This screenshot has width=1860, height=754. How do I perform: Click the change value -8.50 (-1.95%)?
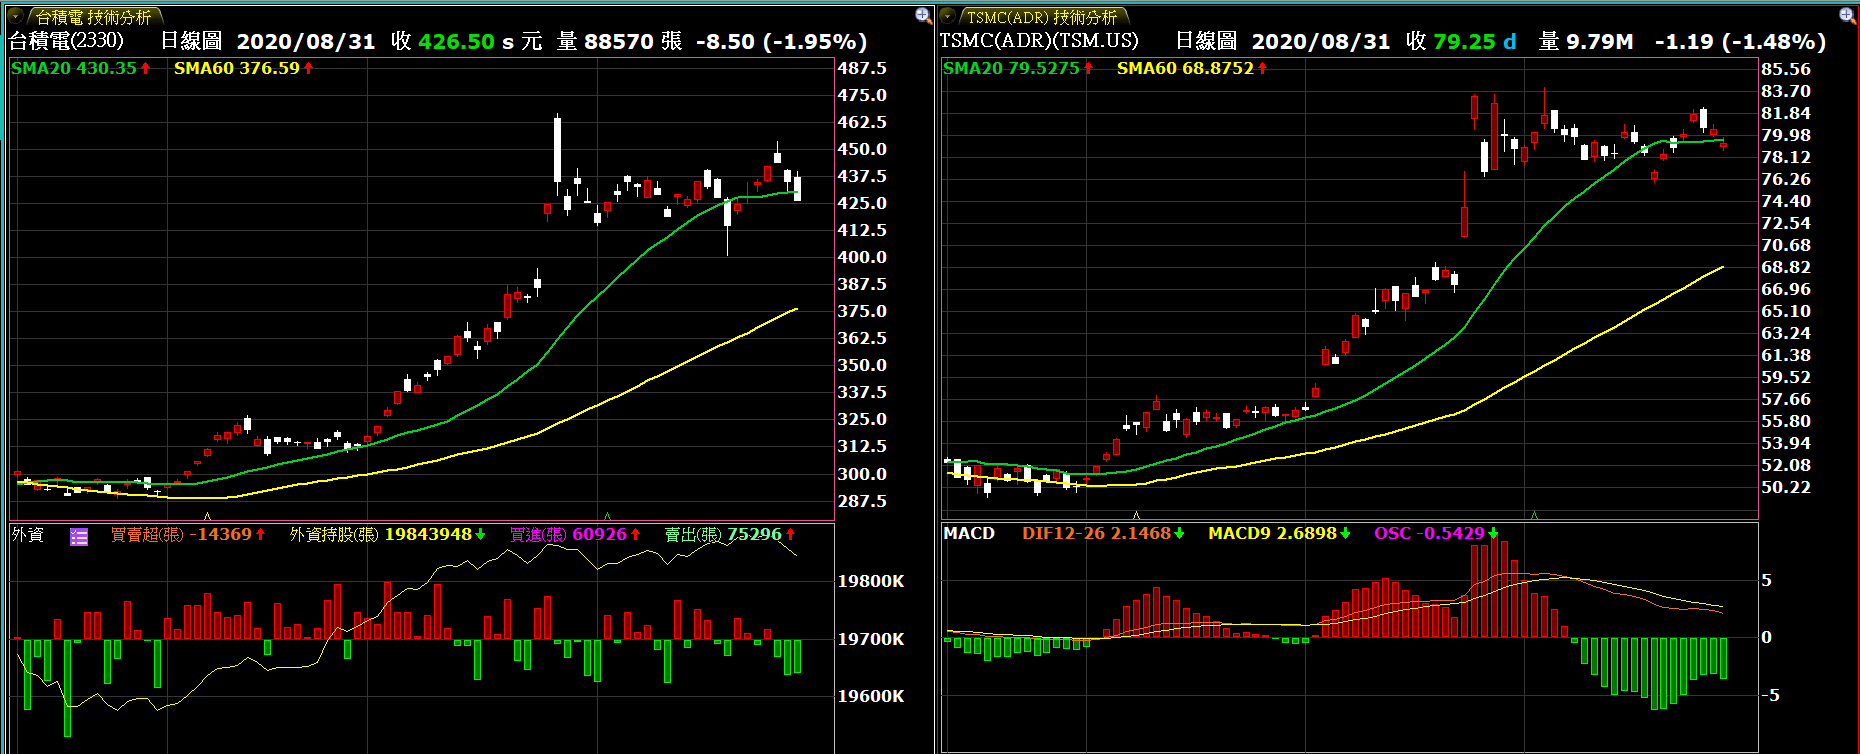pyautogui.click(x=781, y=41)
